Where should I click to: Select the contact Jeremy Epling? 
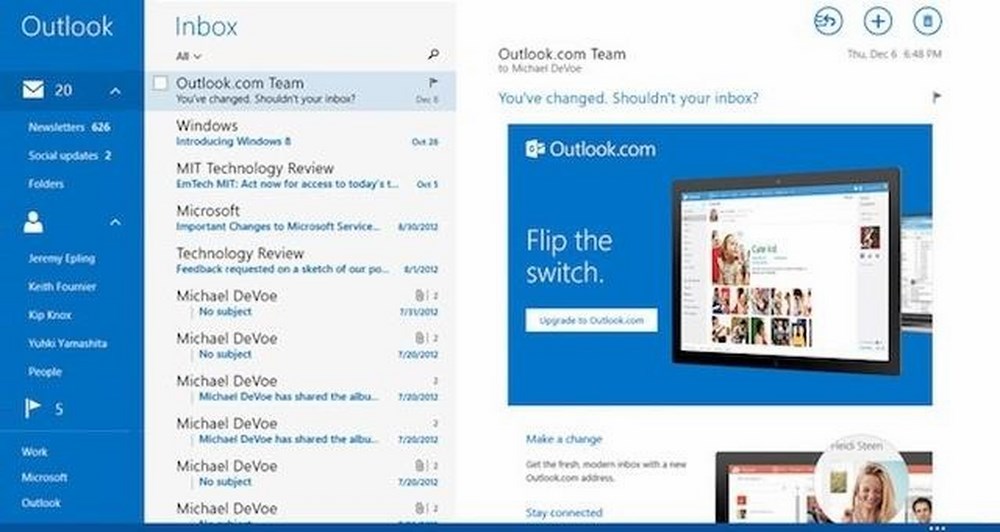[x=61, y=258]
